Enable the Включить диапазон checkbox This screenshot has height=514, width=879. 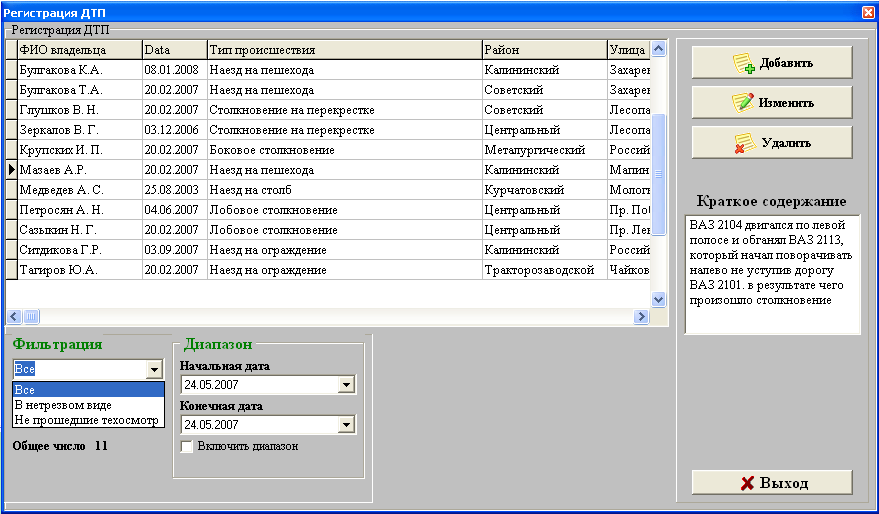click(x=187, y=446)
